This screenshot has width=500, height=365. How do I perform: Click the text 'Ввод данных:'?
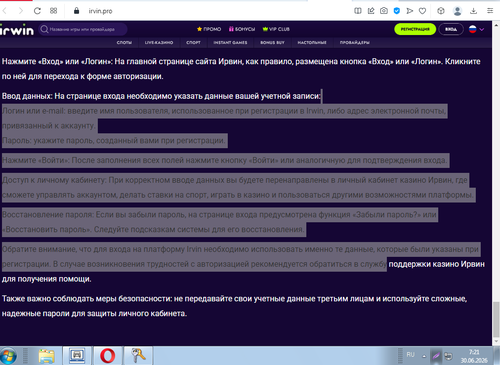(27, 96)
